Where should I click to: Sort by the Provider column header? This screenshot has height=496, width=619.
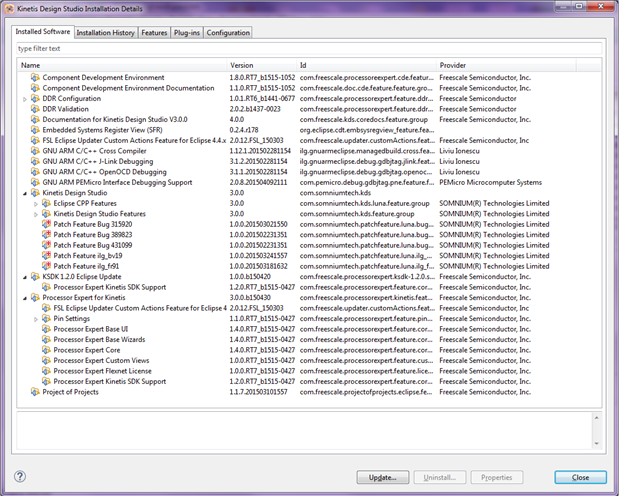click(x=506, y=65)
